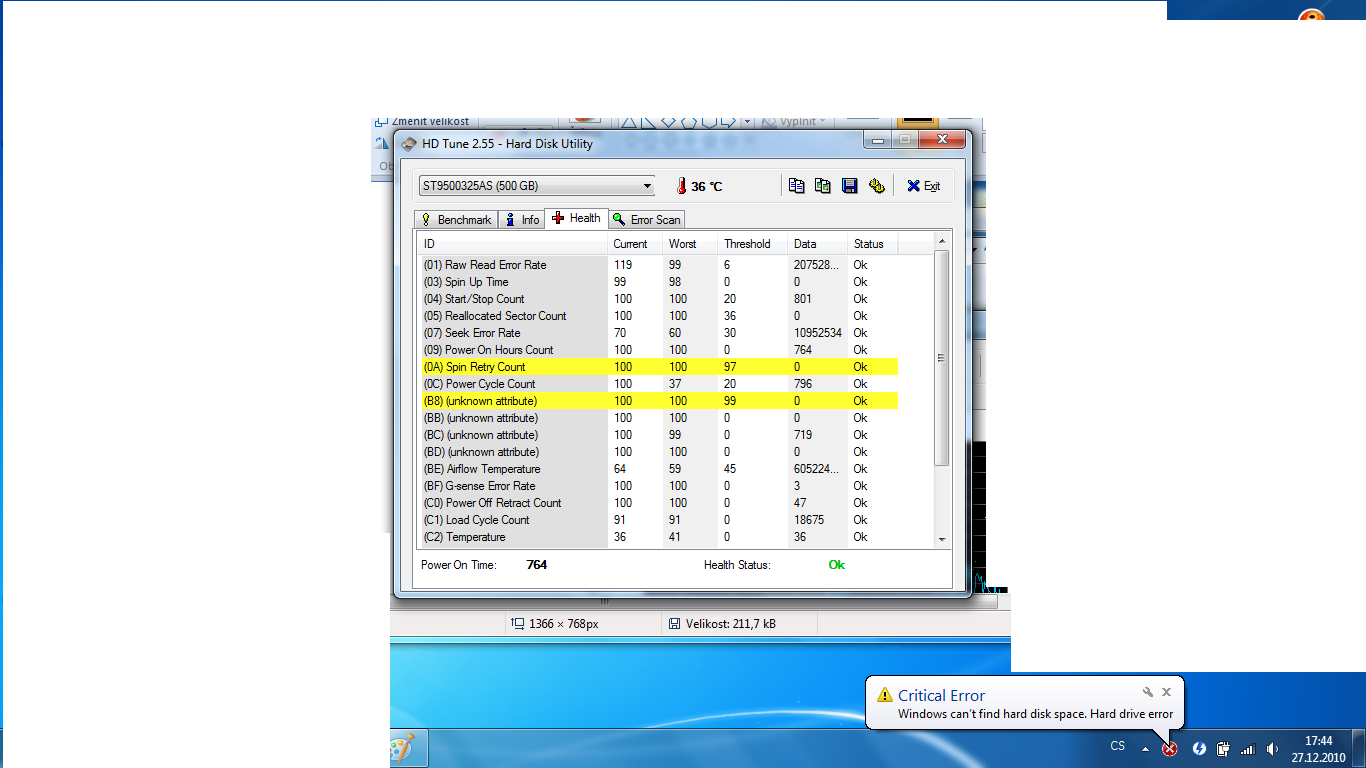Open HD Tune options via the gear icon
This screenshot has height=768, width=1366.
coord(876,186)
